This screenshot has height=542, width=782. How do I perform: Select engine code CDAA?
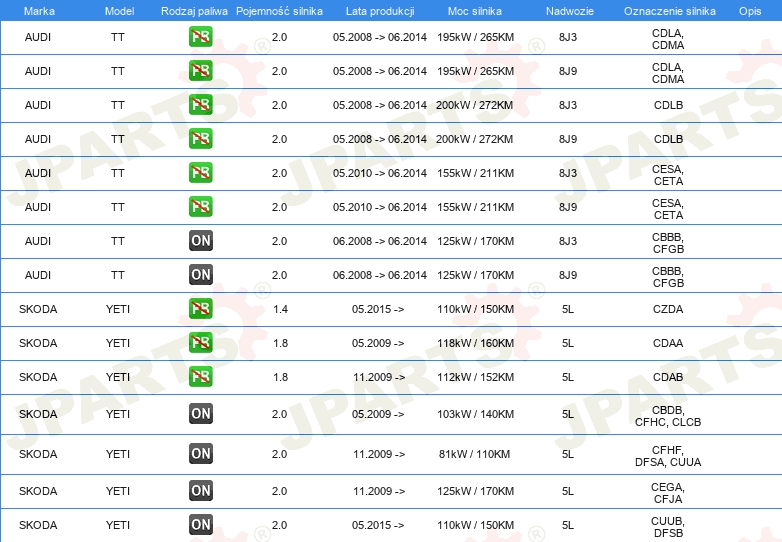pos(668,343)
